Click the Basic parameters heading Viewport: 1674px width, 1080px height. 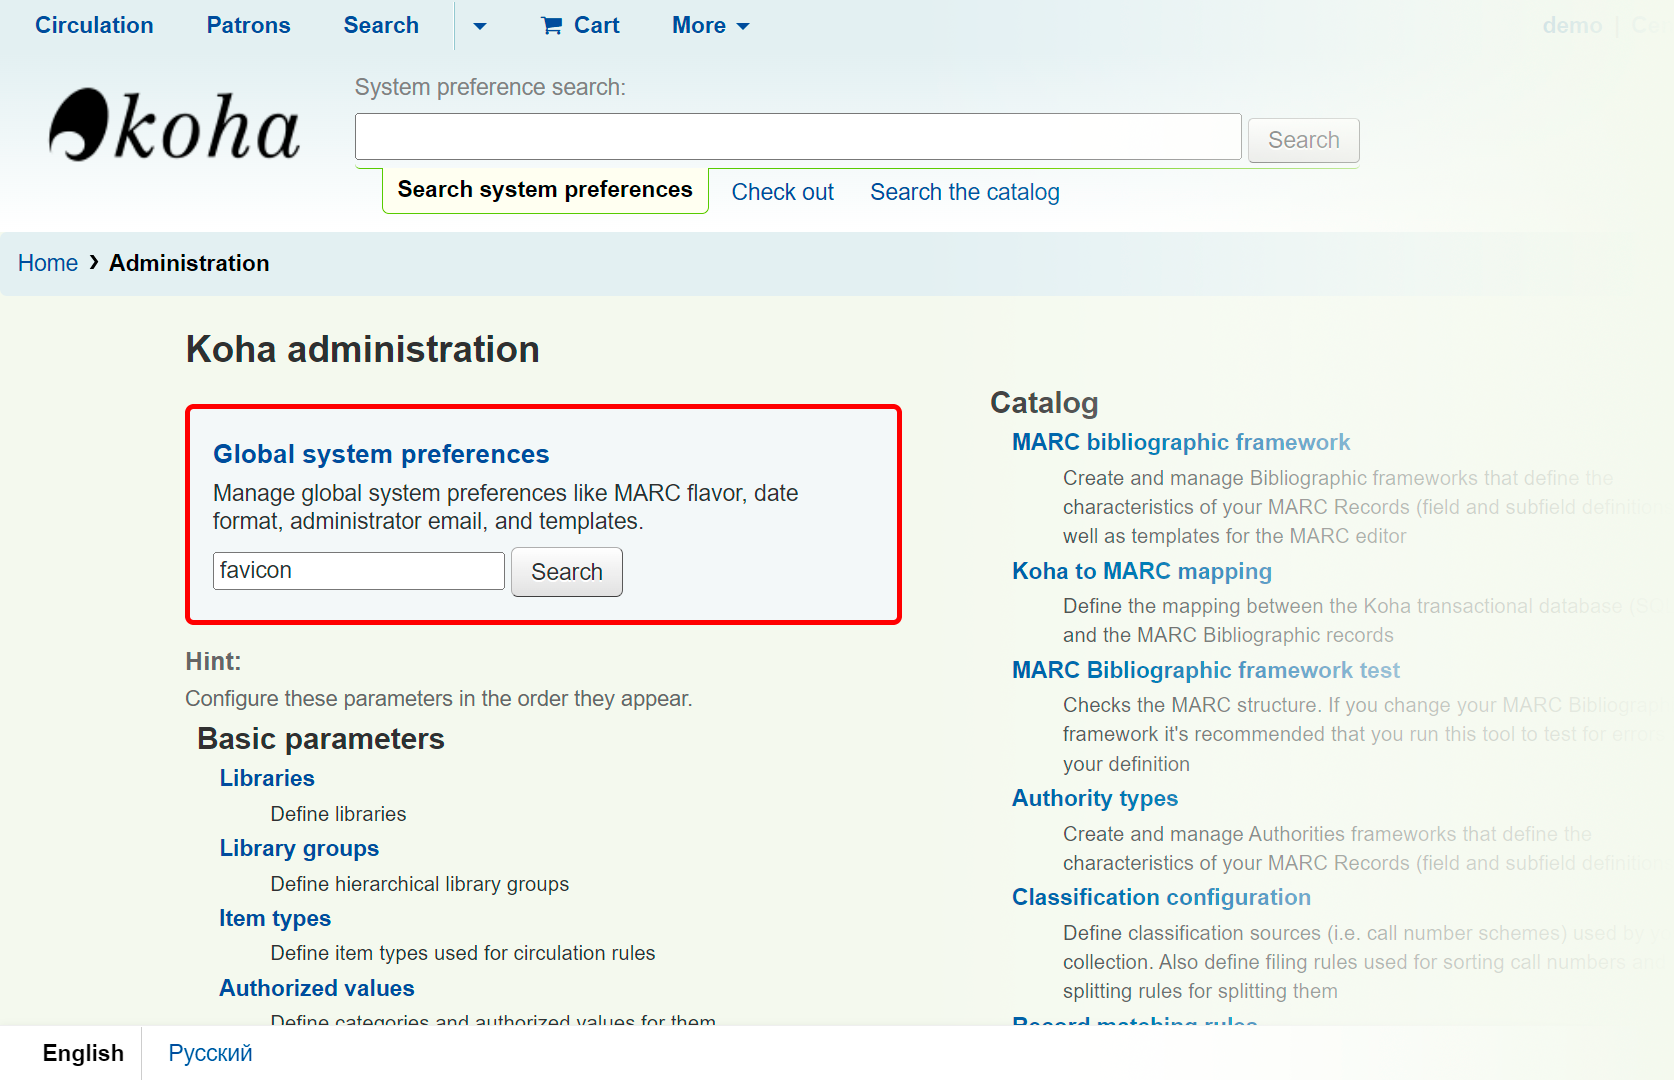coord(320,739)
